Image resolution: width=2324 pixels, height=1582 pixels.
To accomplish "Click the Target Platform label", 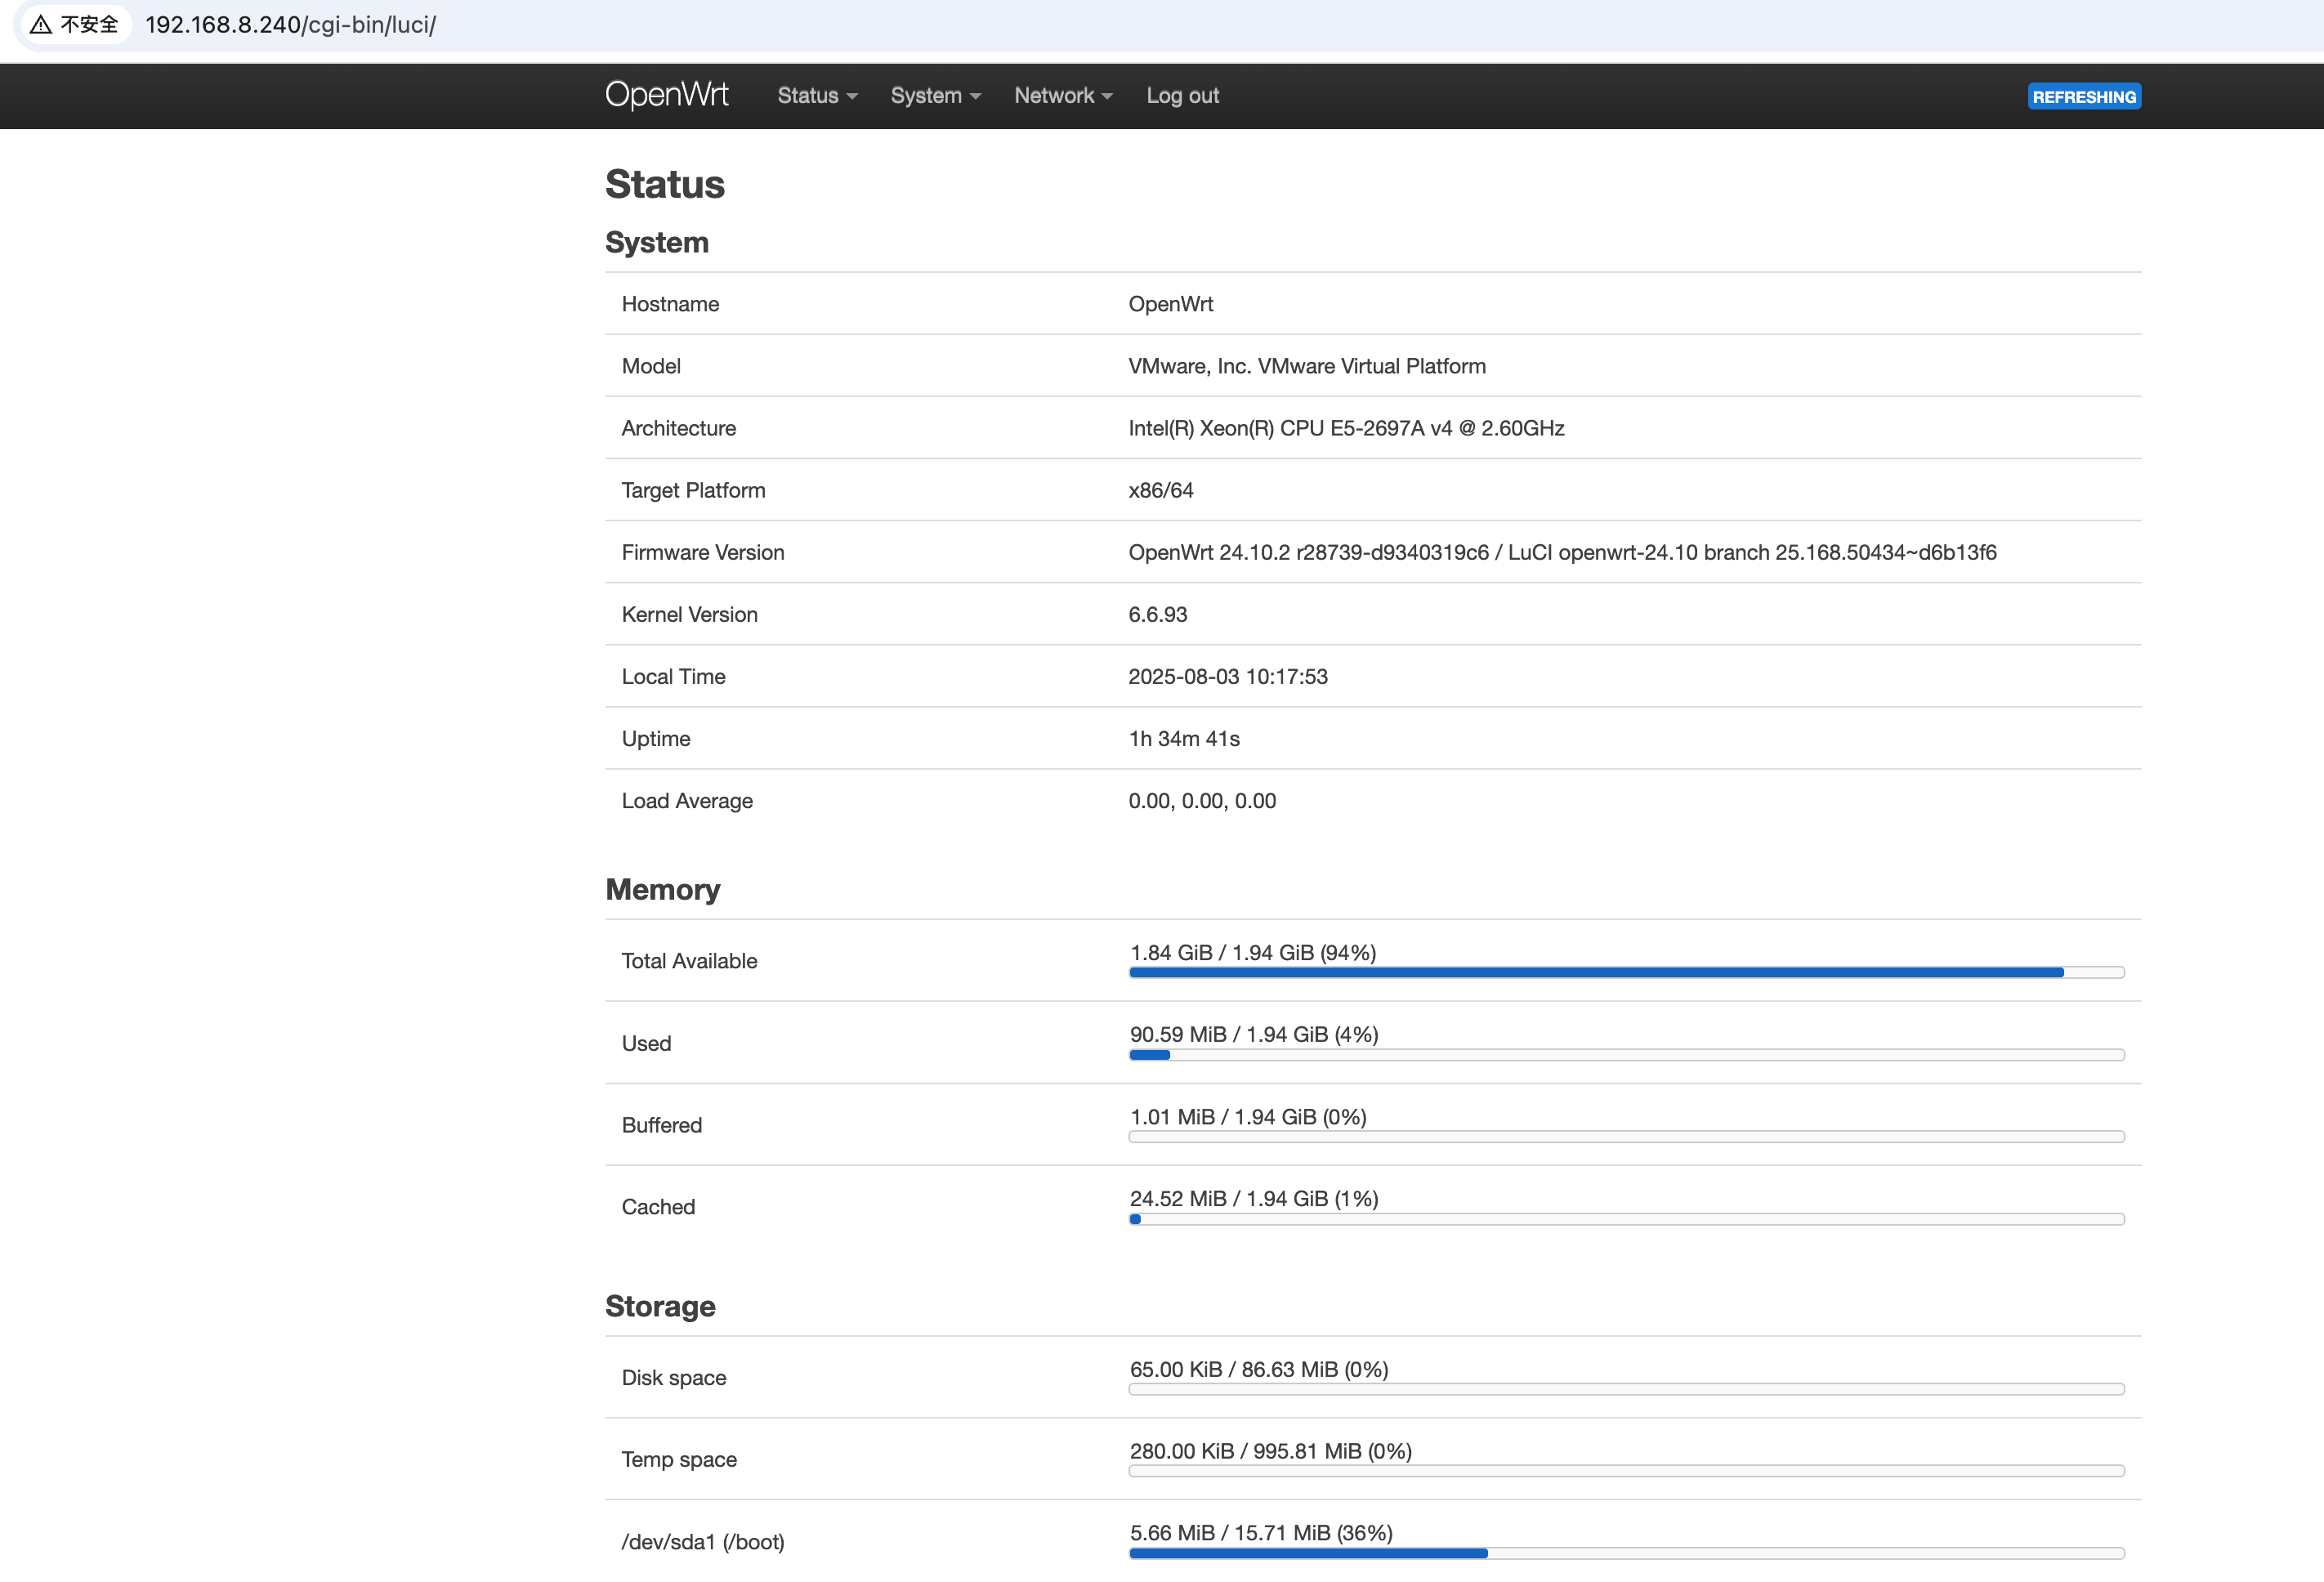I will coord(693,490).
